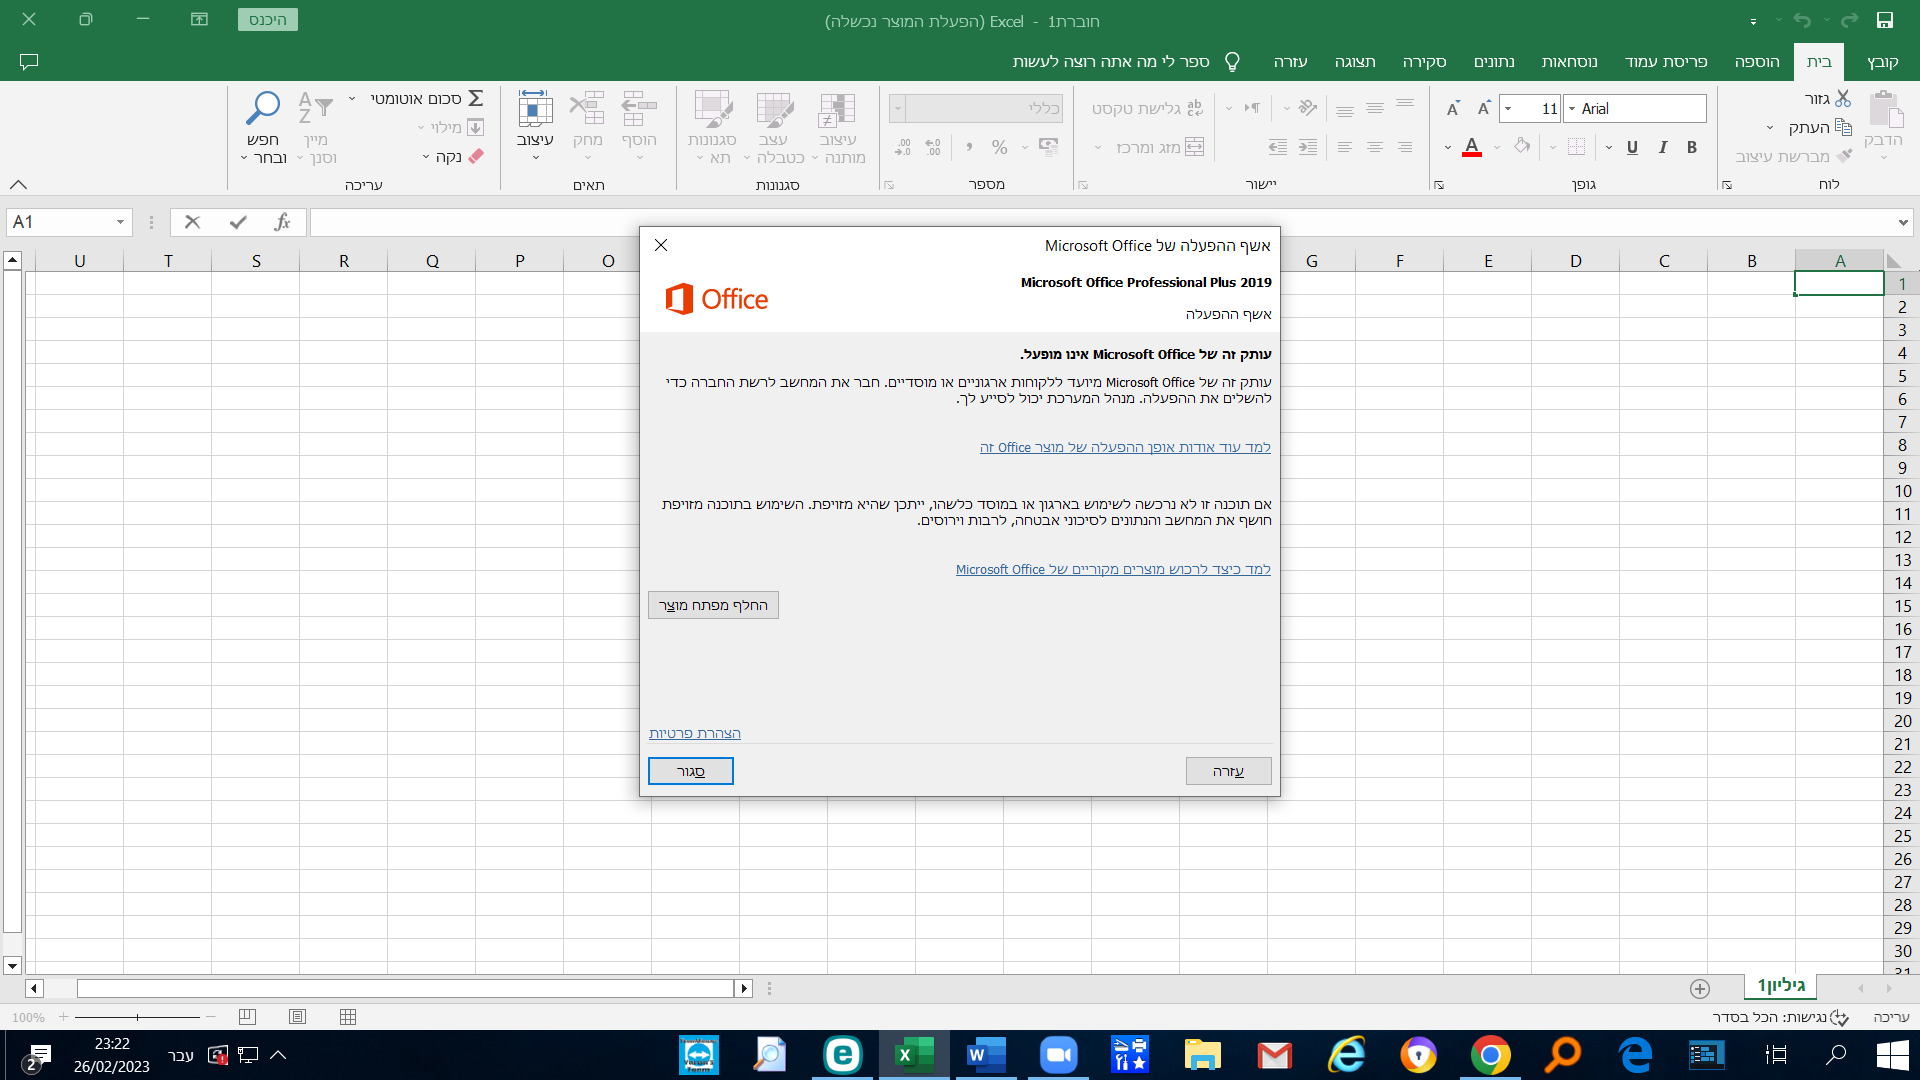Switch to Page Break Preview icon
The width and height of the screenshot is (1920, 1080).
click(x=247, y=1017)
